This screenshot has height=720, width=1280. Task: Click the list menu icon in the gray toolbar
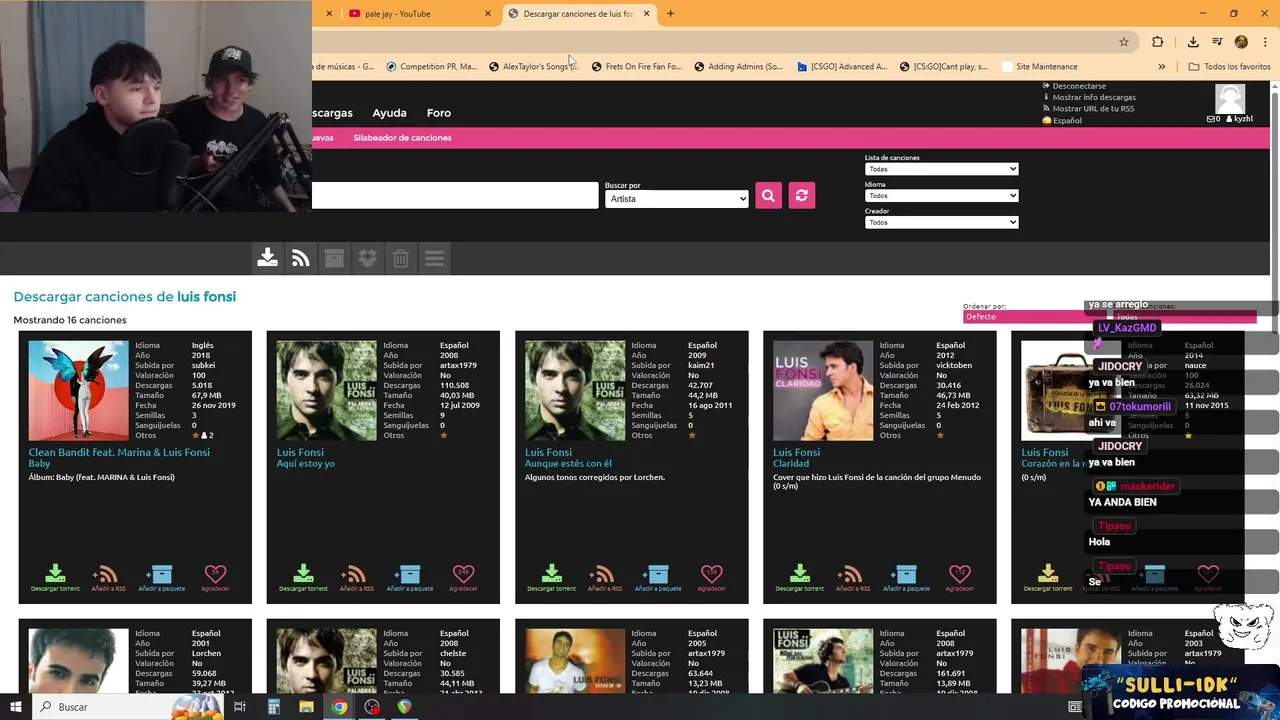pos(434,258)
